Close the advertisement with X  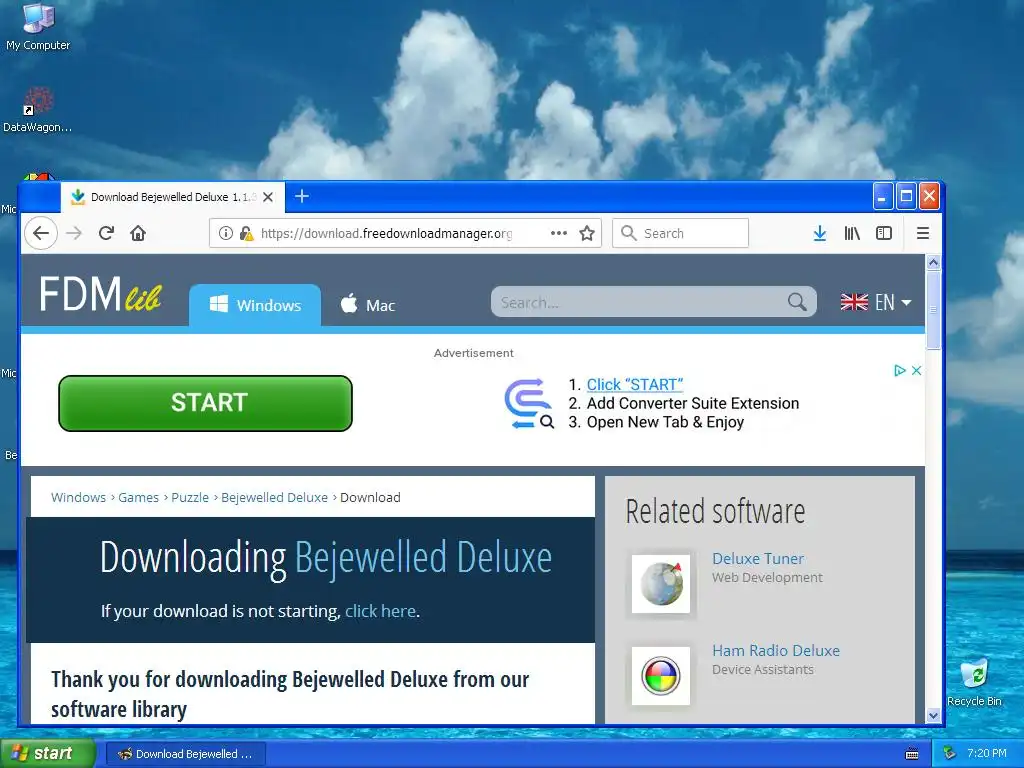[916, 370]
